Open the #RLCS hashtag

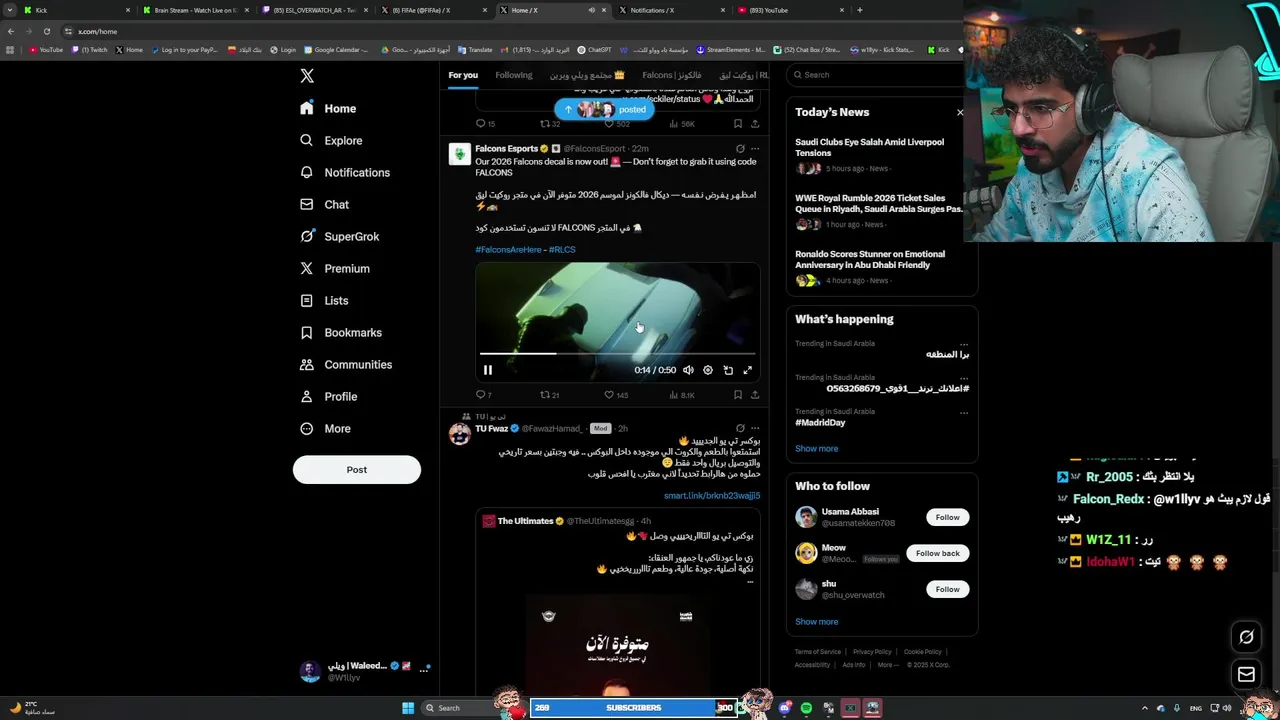tap(562, 250)
